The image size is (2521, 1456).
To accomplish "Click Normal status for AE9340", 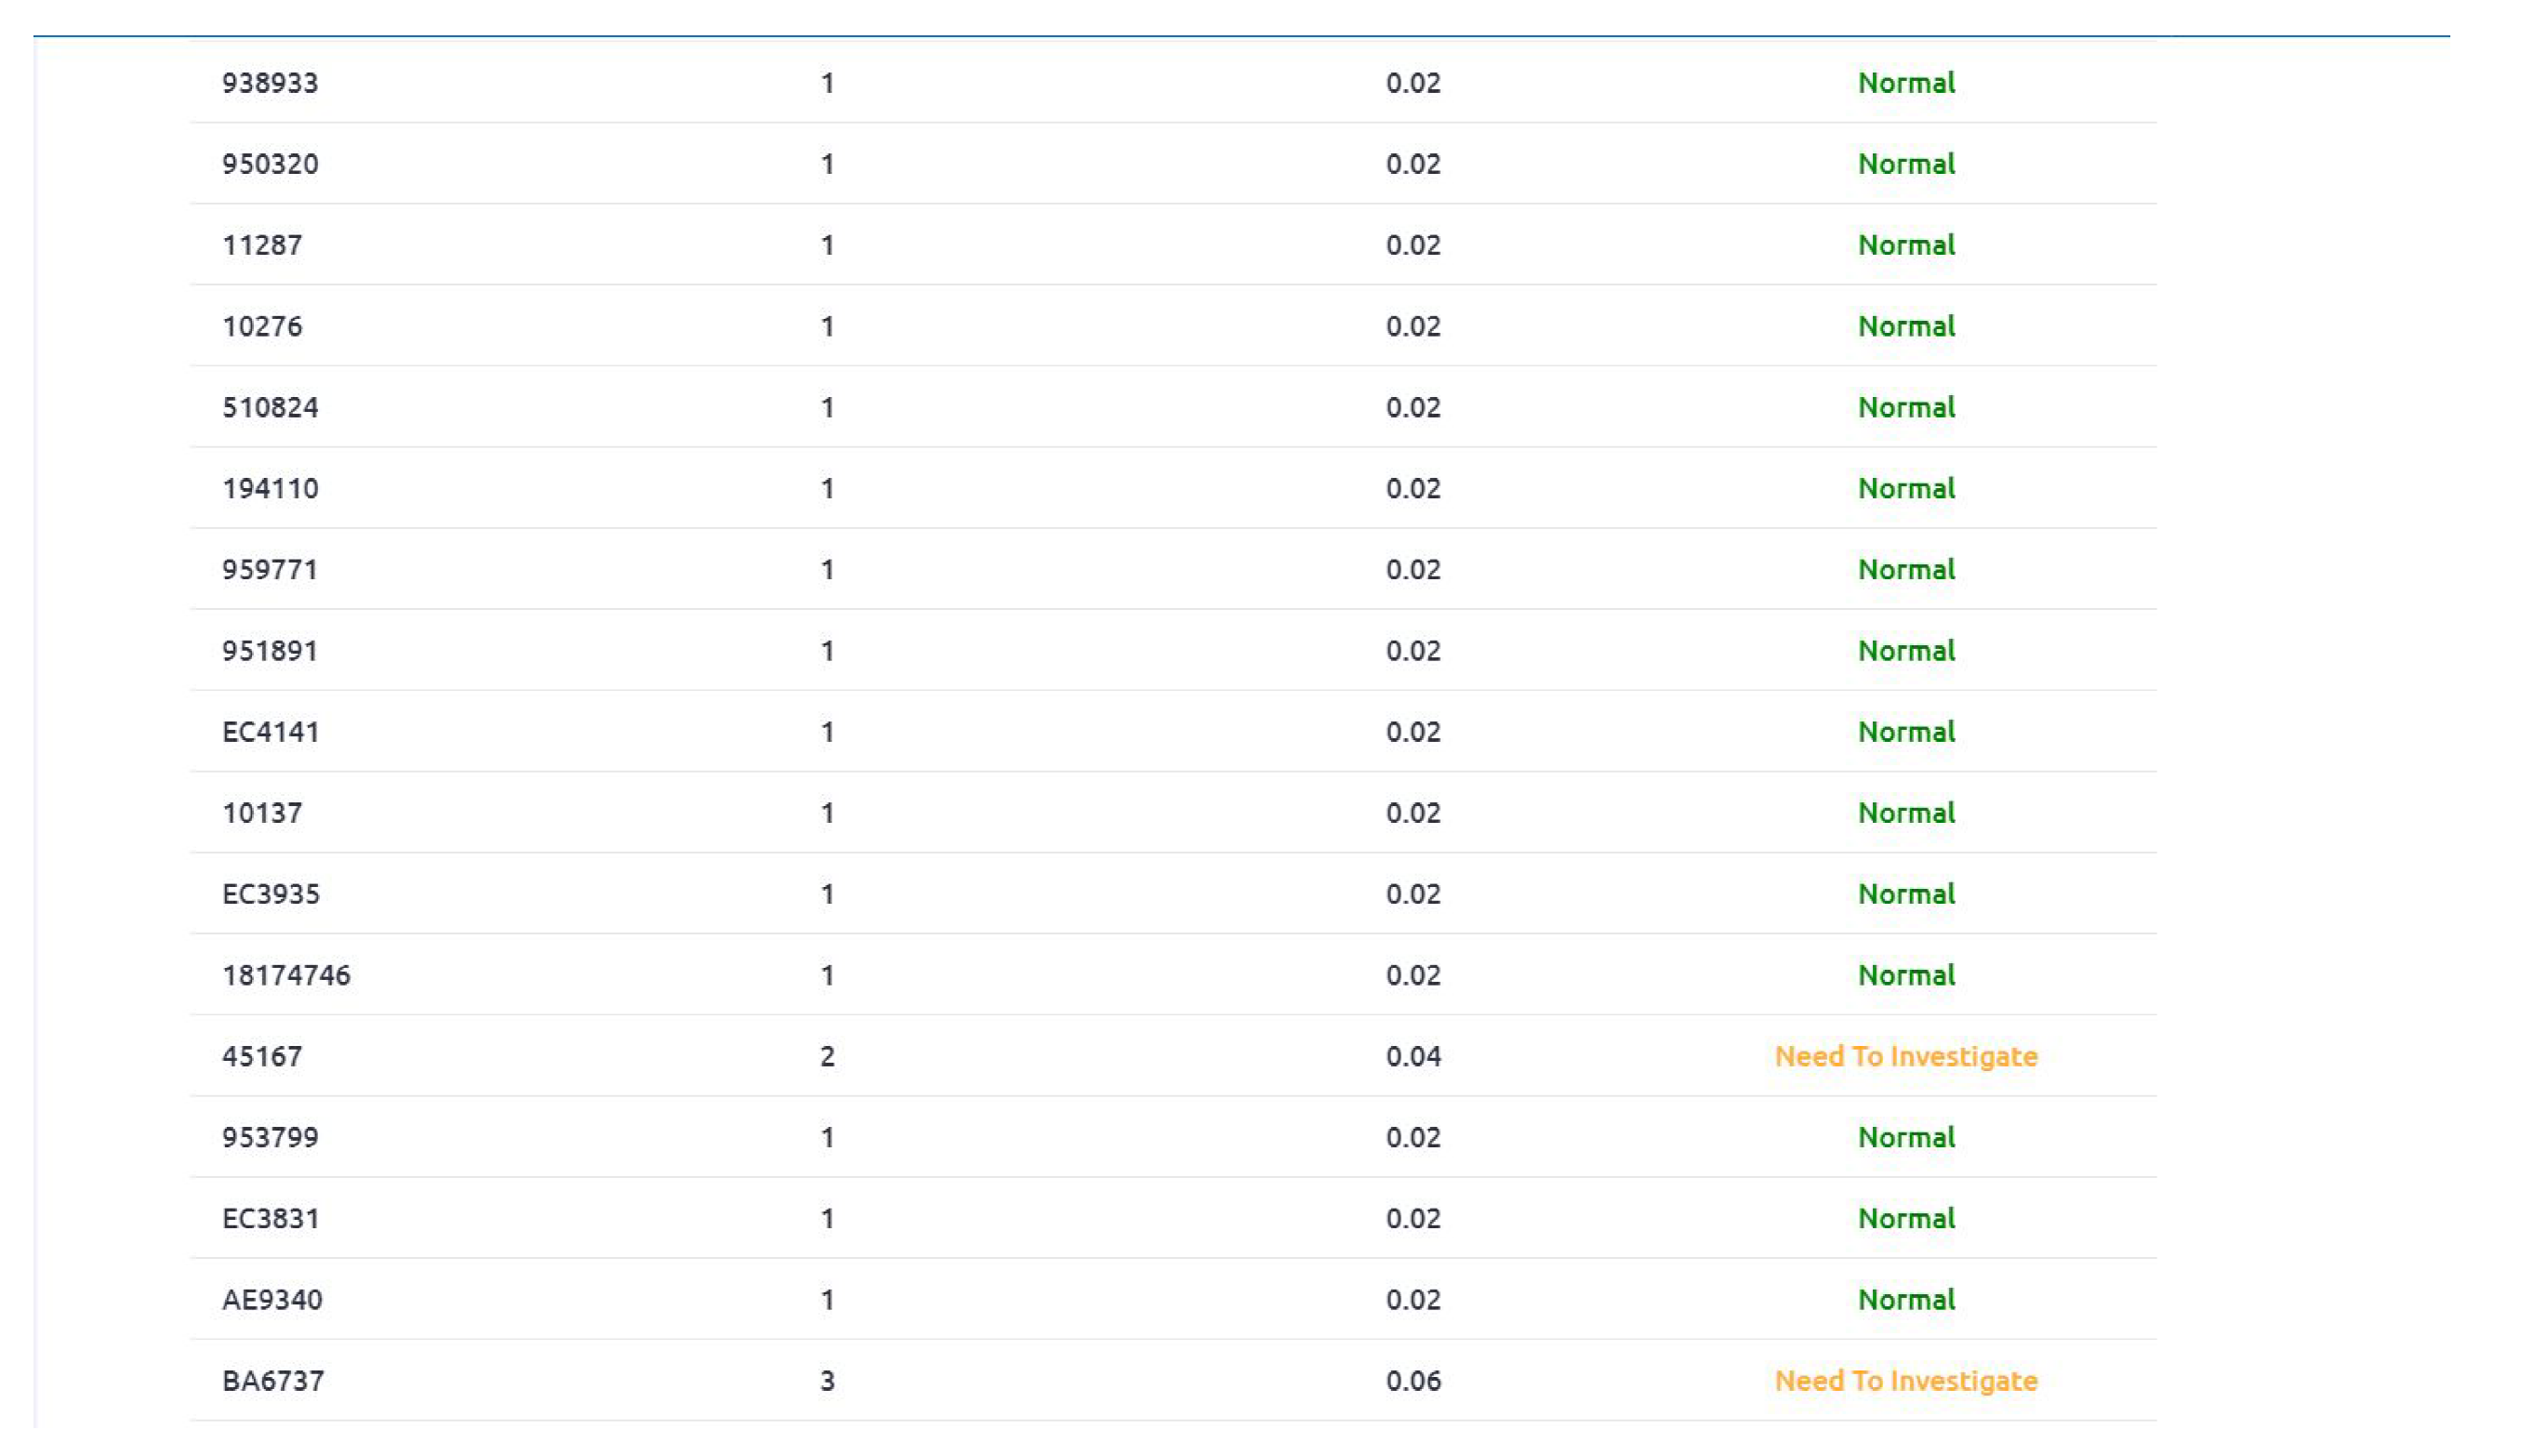I will [1905, 1299].
